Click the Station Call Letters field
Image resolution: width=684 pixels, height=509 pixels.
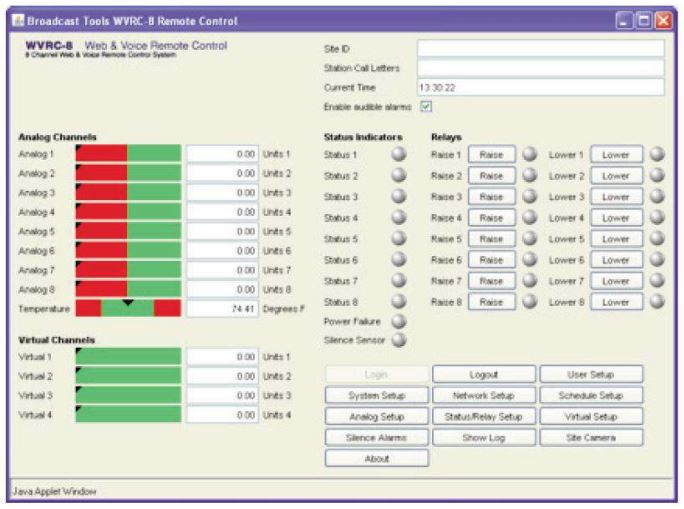[540, 68]
